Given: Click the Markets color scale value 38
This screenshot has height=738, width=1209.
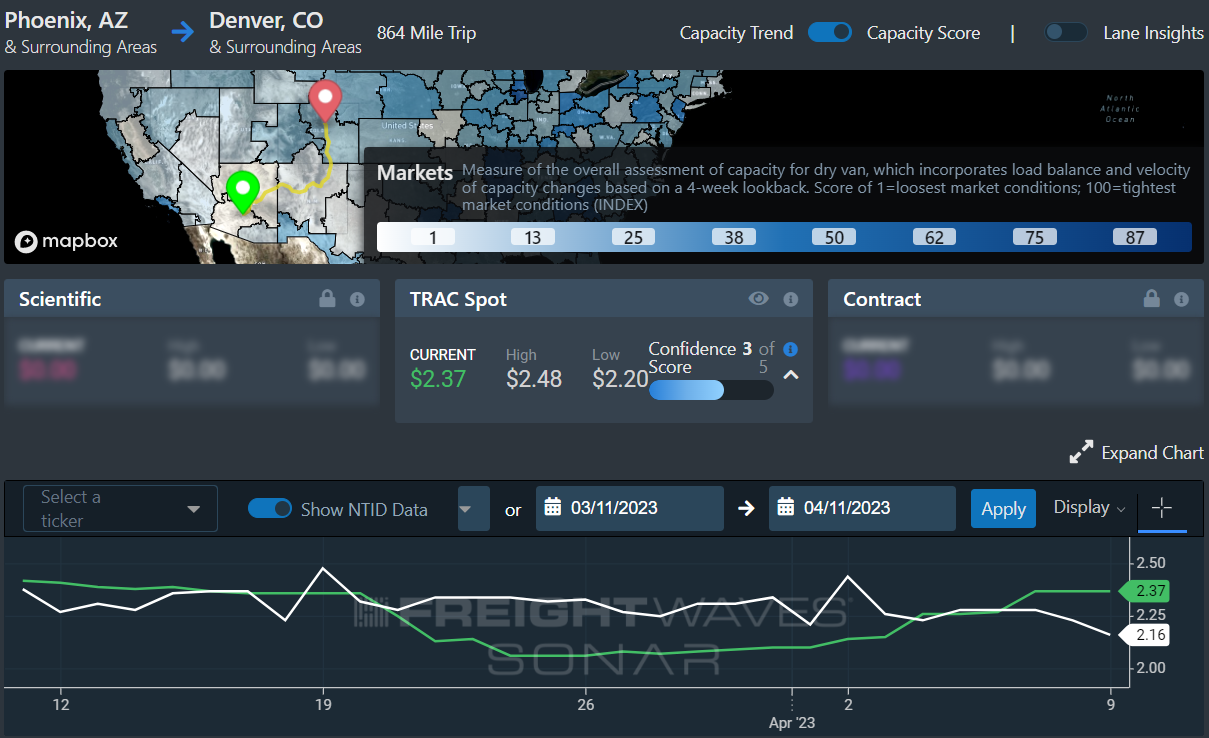Looking at the screenshot, I should tap(733, 237).
